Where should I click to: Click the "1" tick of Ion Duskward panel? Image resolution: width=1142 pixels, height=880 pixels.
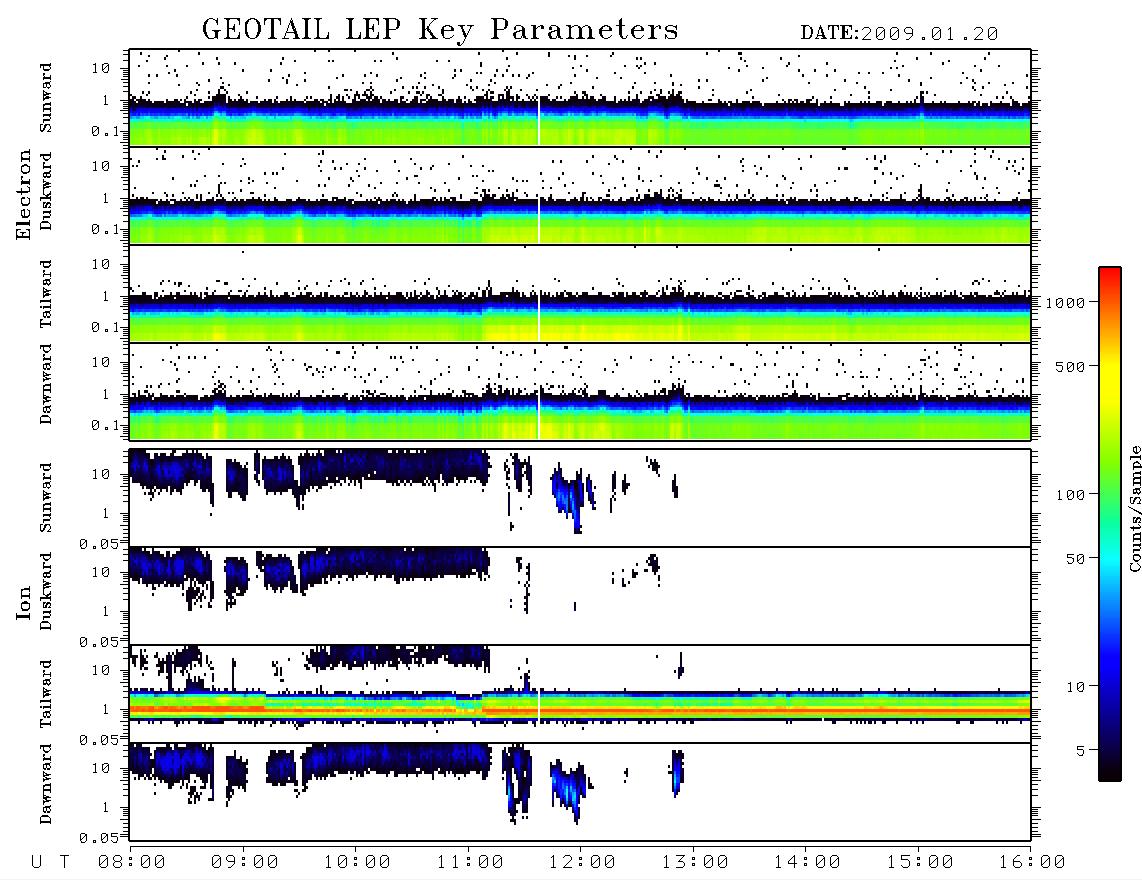point(106,611)
